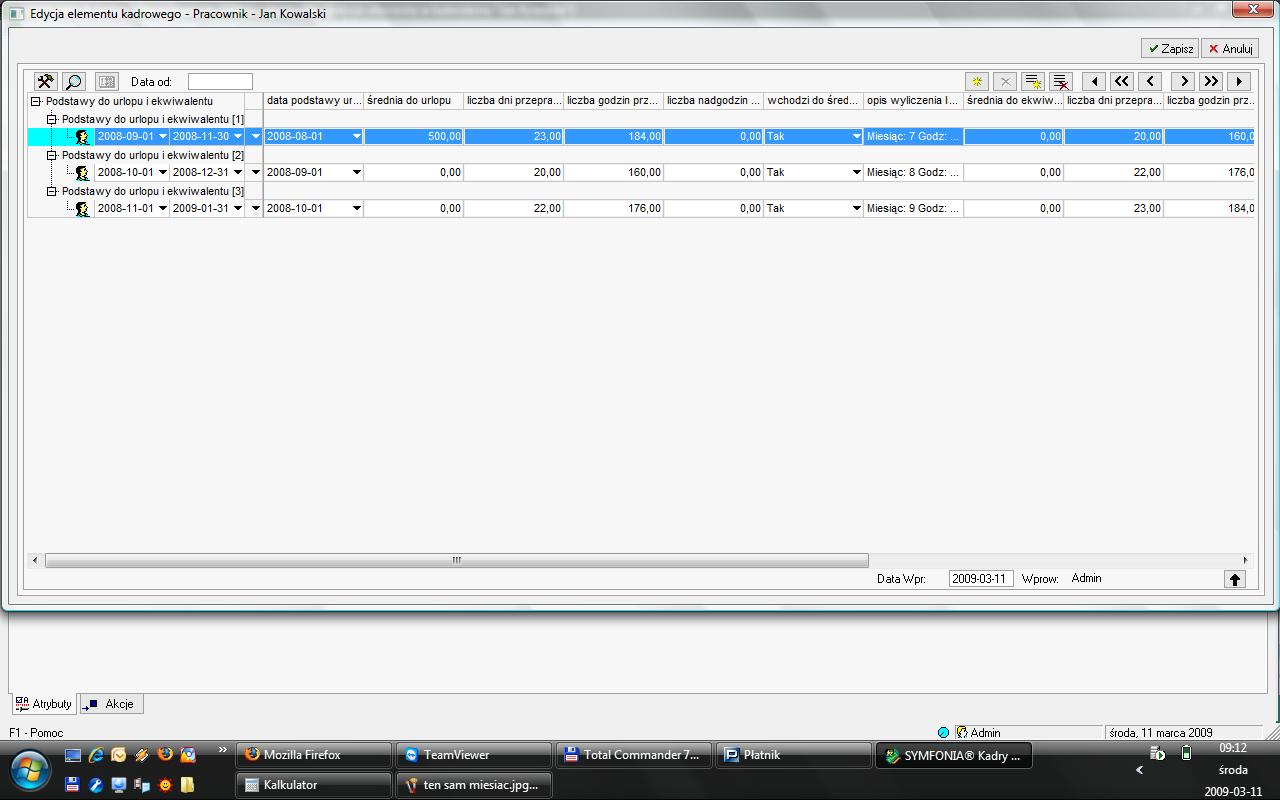Collapse the root 'Podstawy do urlopu i ekwiwalentu' node

click(36, 101)
